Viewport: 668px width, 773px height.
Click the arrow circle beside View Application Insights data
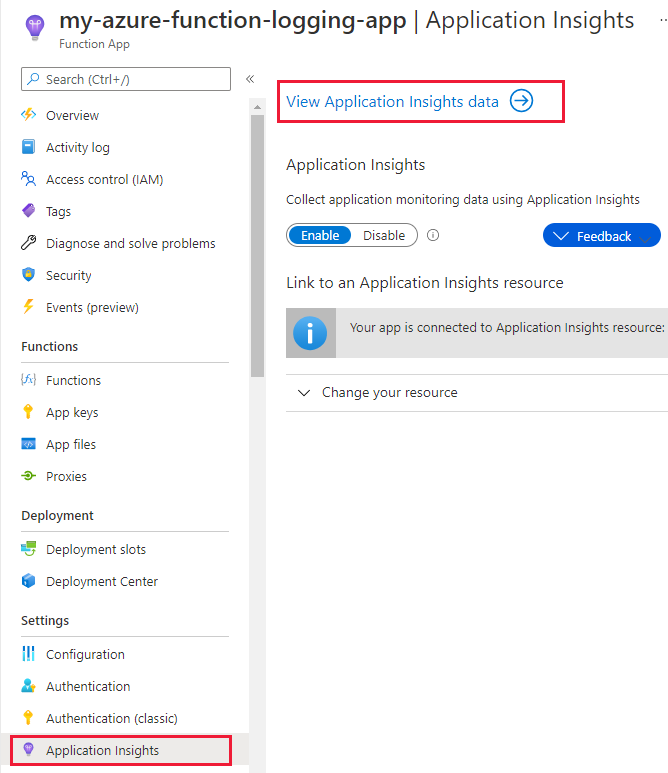tap(521, 101)
